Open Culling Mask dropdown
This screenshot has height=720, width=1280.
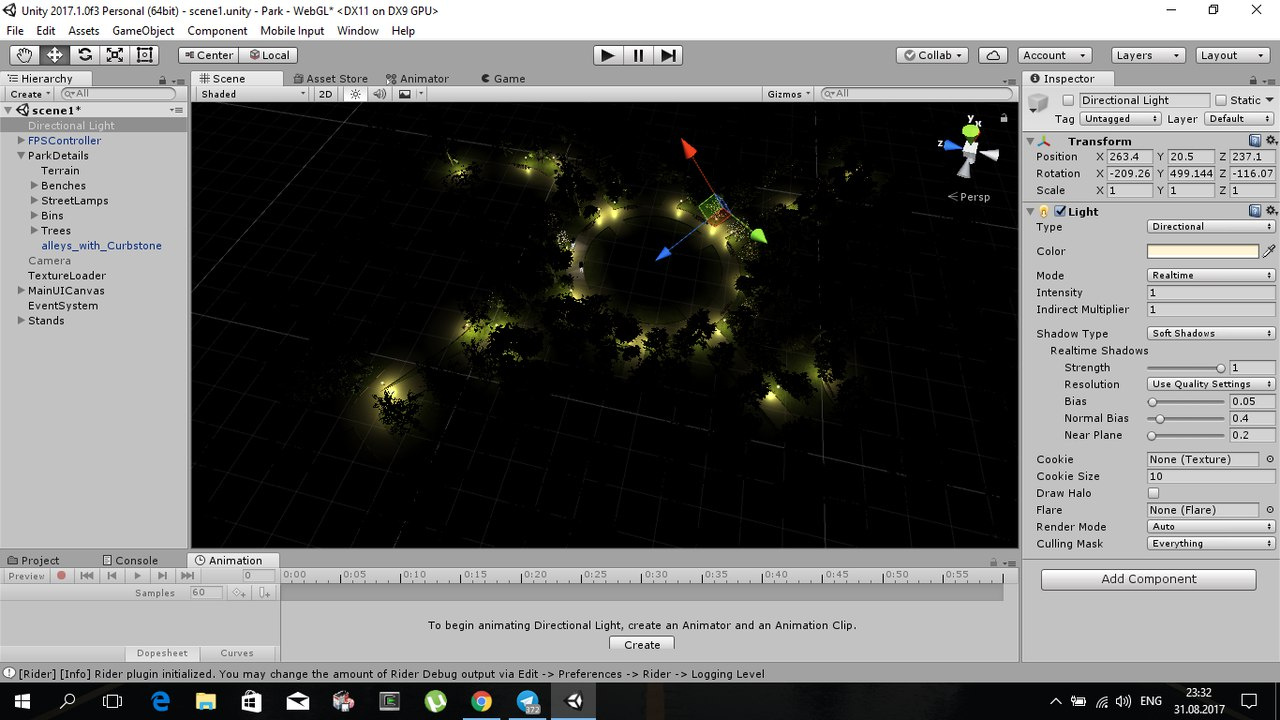1211,544
